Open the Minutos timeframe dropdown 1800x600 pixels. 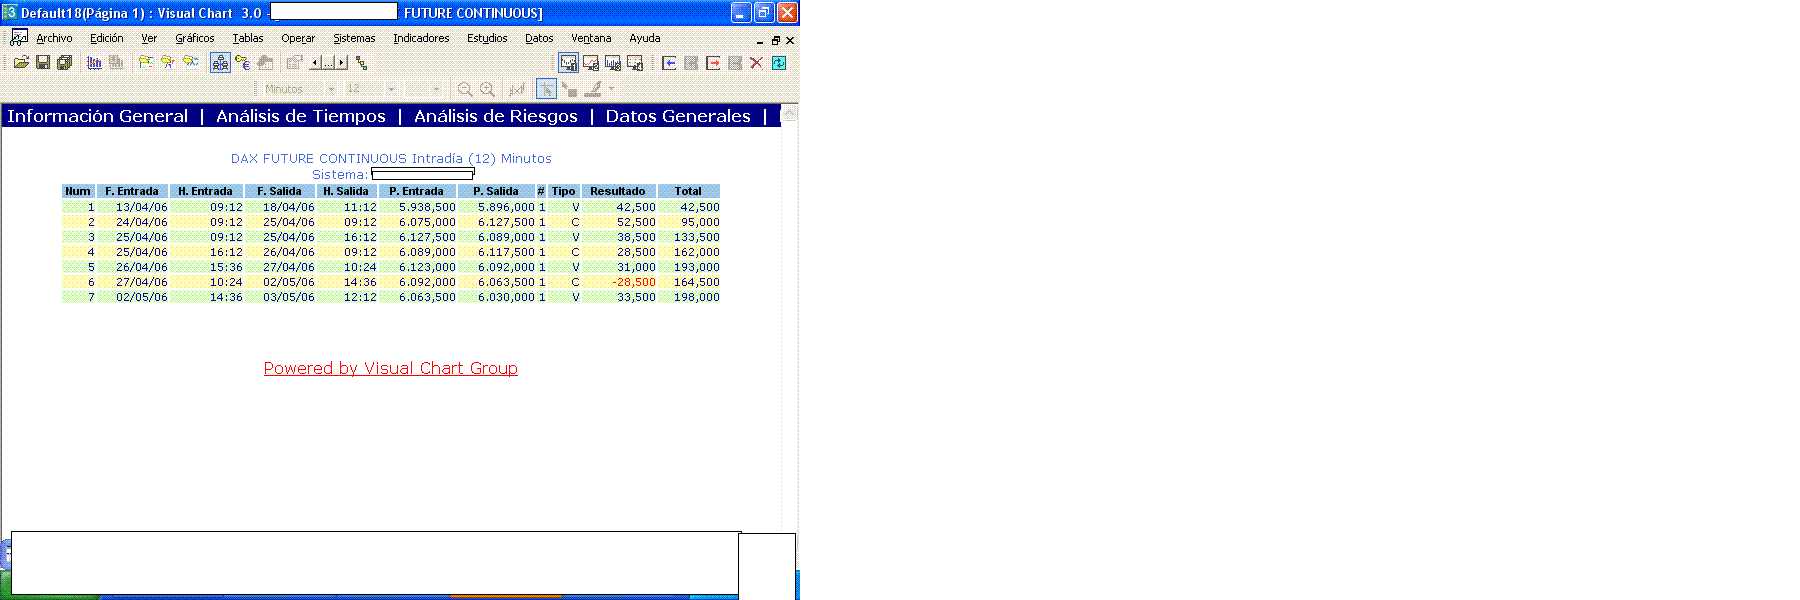(331, 89)
